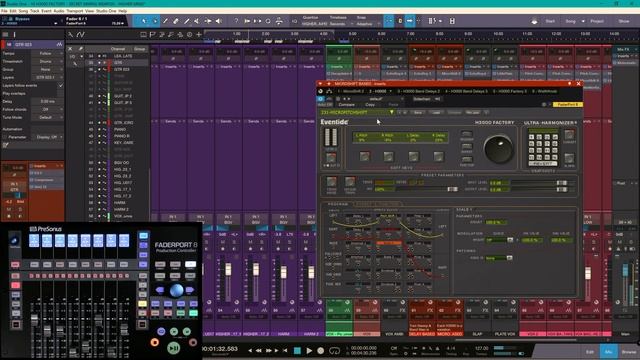This screenshot has width=640, height=360.
Task: Switch to the 3 - H3000 Band Delays 2 tab
Action: [x=419, y=91]
